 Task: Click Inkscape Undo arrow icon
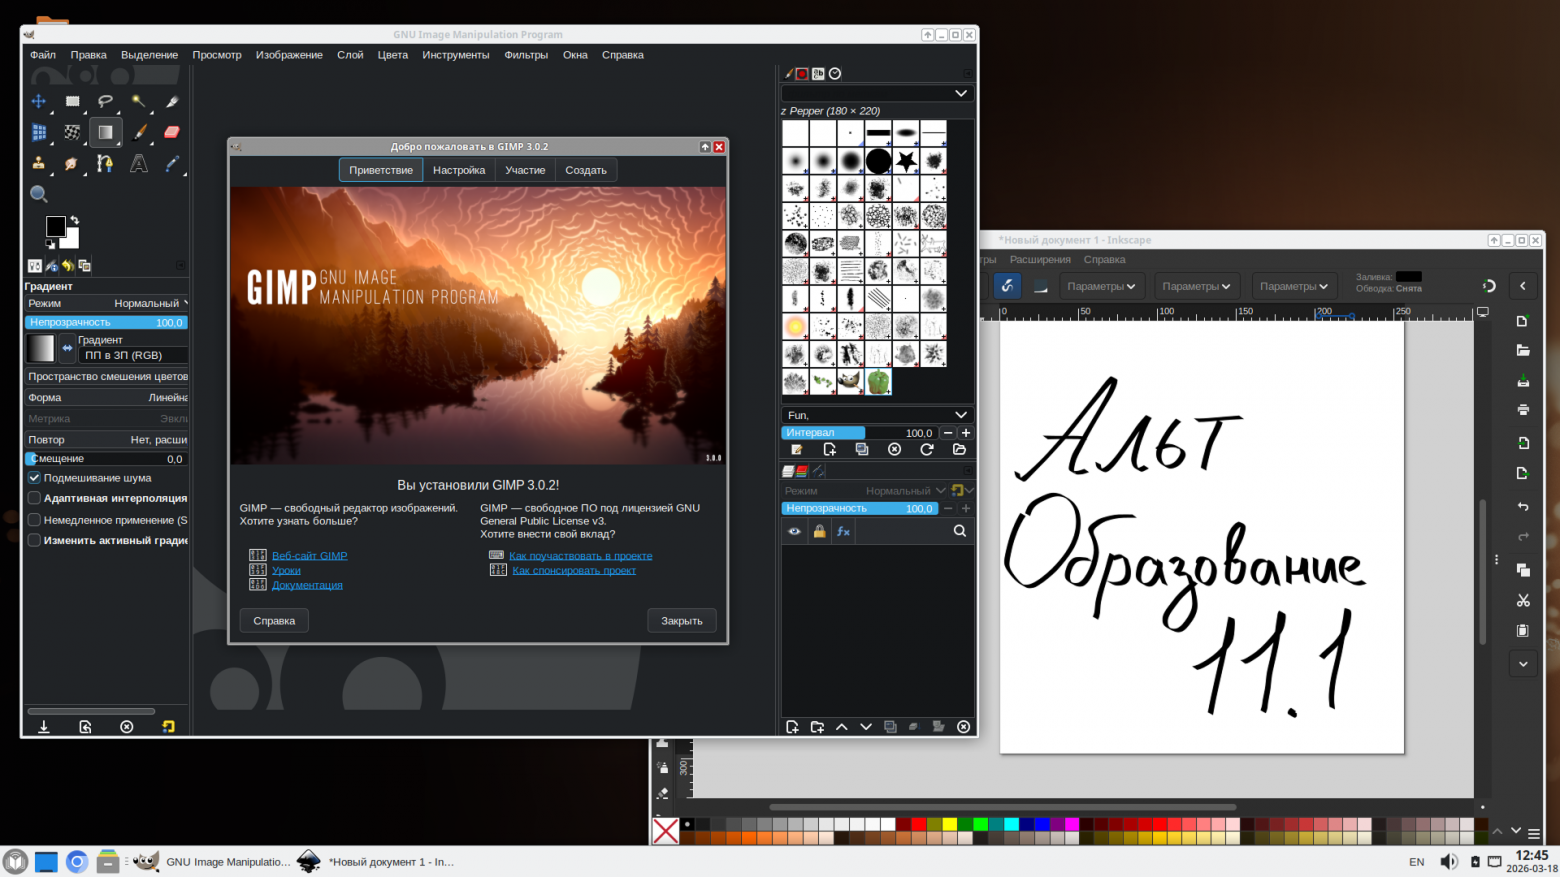pos(1523,507)
